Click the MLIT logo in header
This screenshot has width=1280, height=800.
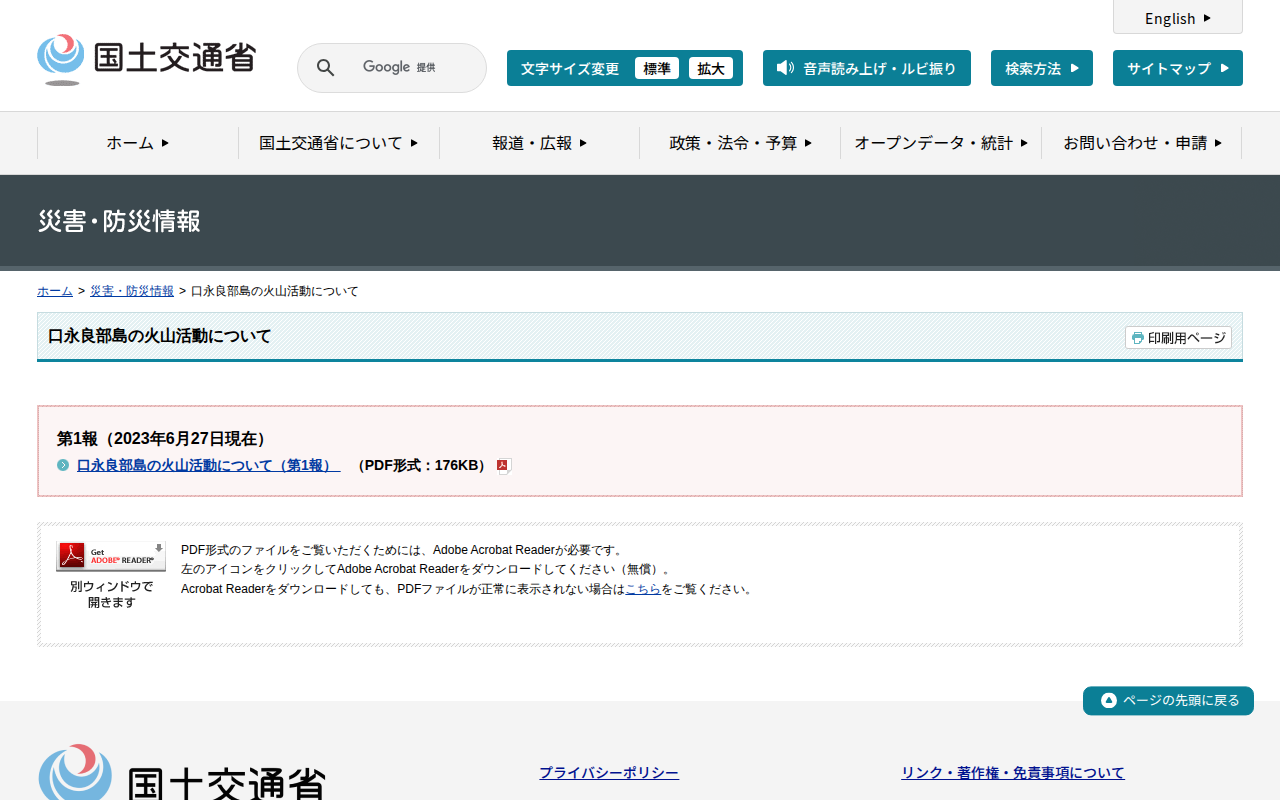[x=146, y=60]
